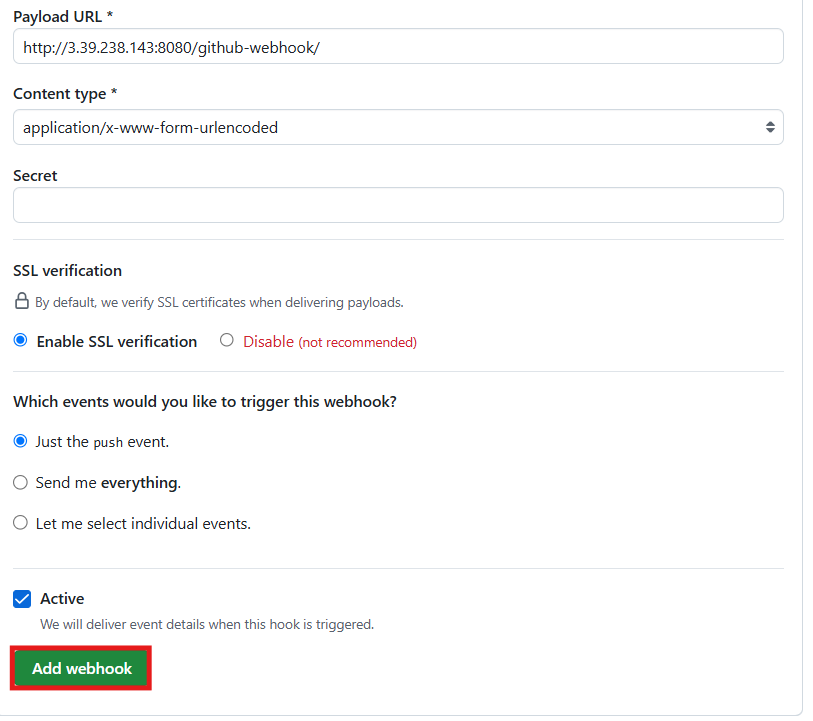Click the Add webhook button
The height and width of the screenshot is (721, 813).
pos(81,668)
